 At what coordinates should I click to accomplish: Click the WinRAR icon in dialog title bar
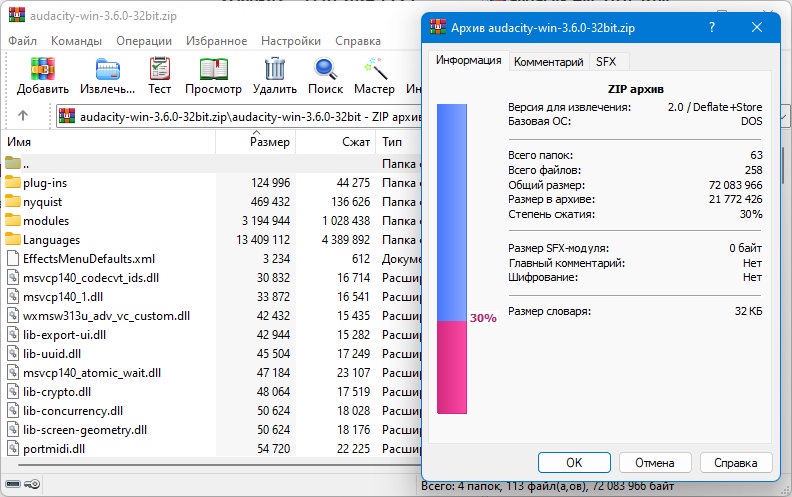point(437,27)
